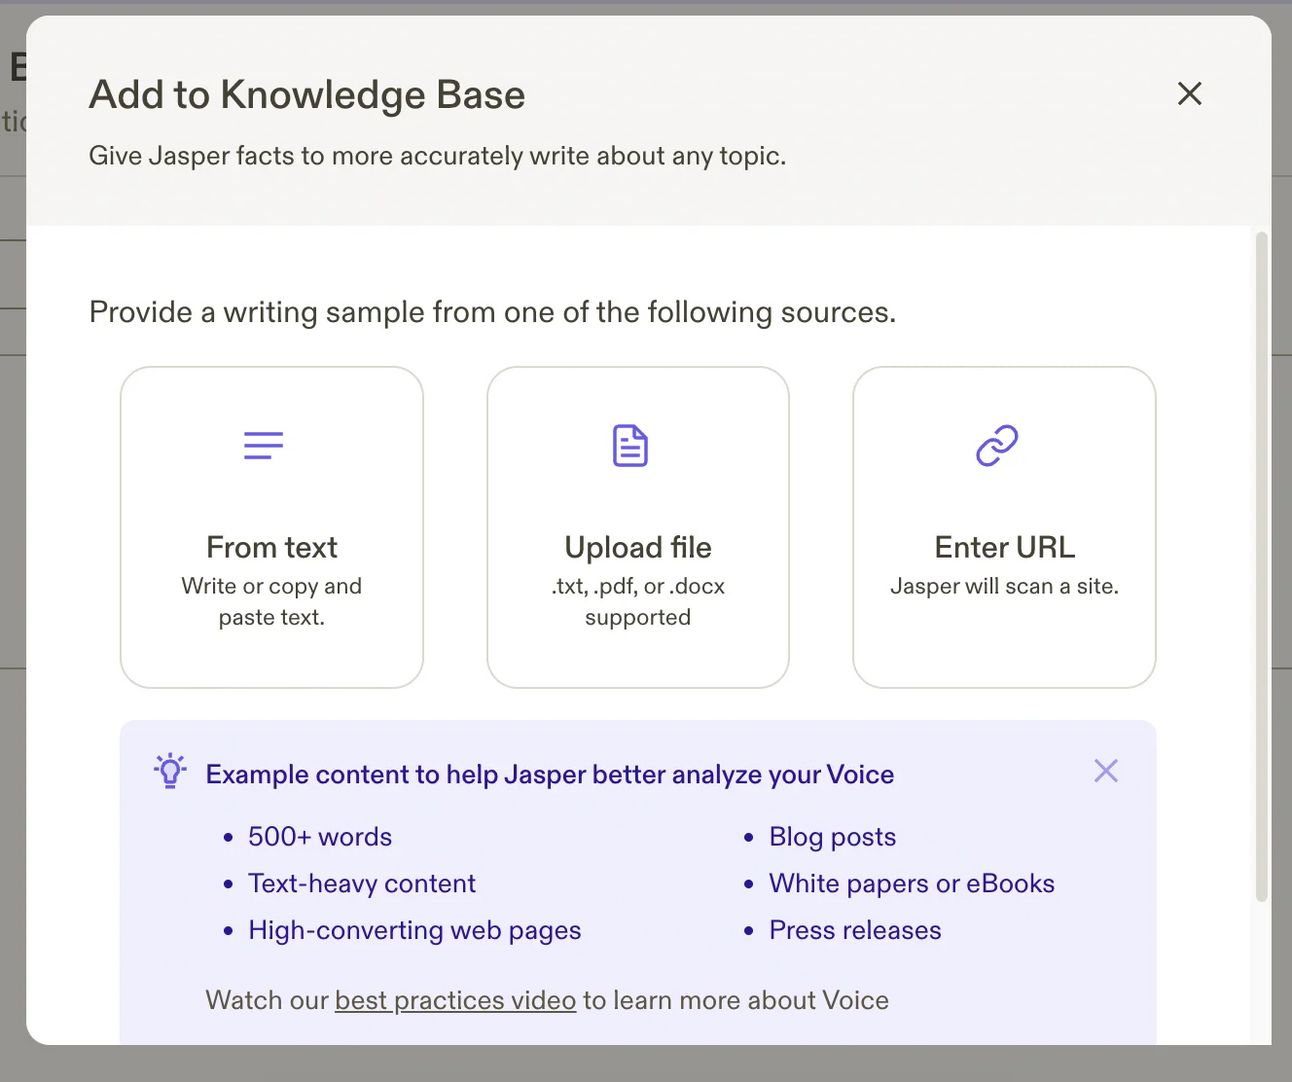Click 'Example content to help Jasper' heading
The width and height of the screenshot is (1292, 1082).
[x=550, y=775]
